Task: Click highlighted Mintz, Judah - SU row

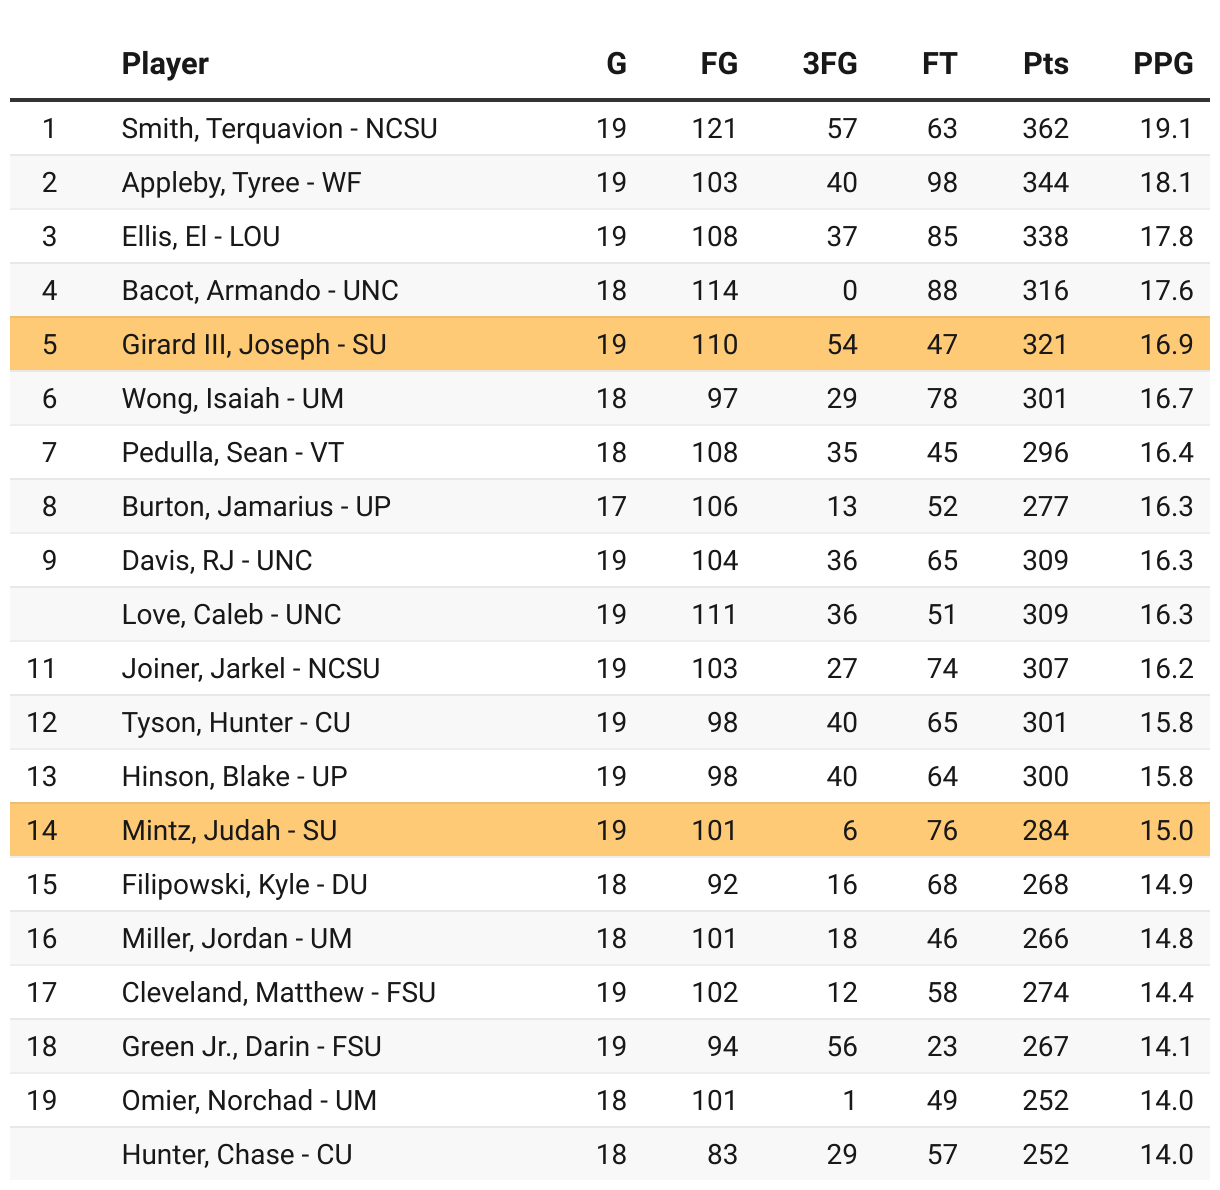Action: click(x=610, y=831)
